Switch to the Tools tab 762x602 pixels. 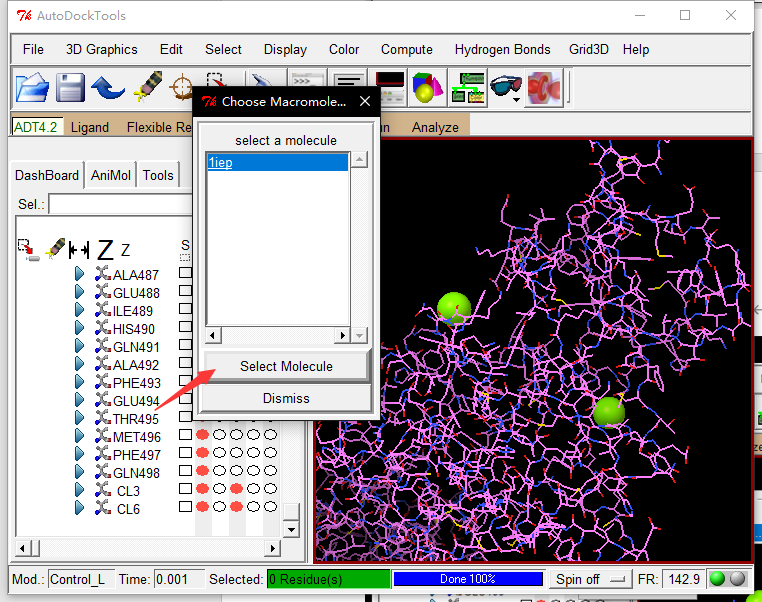158,175
